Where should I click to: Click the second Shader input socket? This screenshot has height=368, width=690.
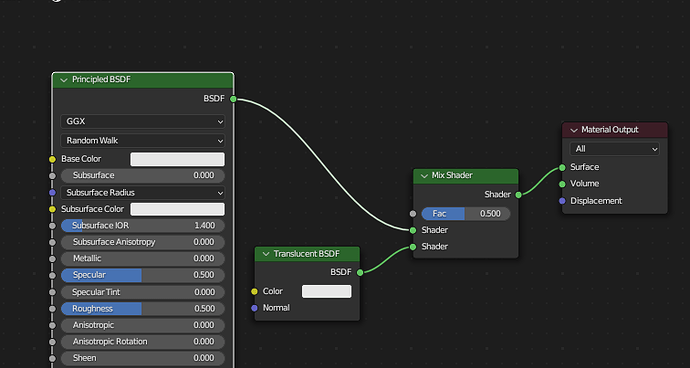[413, 247]
